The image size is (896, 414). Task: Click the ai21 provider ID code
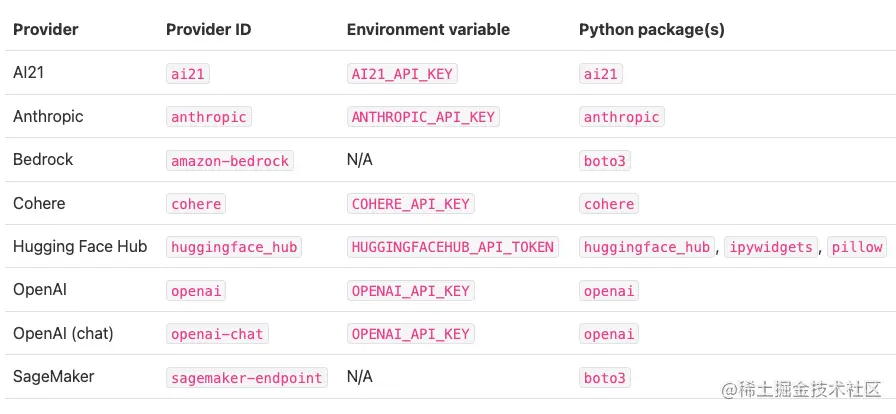[188, 74]
